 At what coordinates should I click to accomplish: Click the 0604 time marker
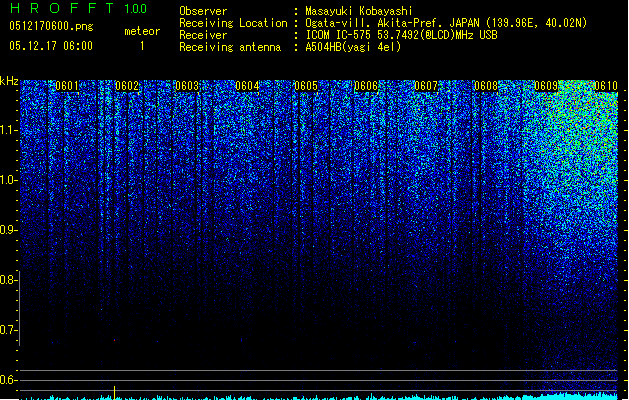tap(247, 86)
